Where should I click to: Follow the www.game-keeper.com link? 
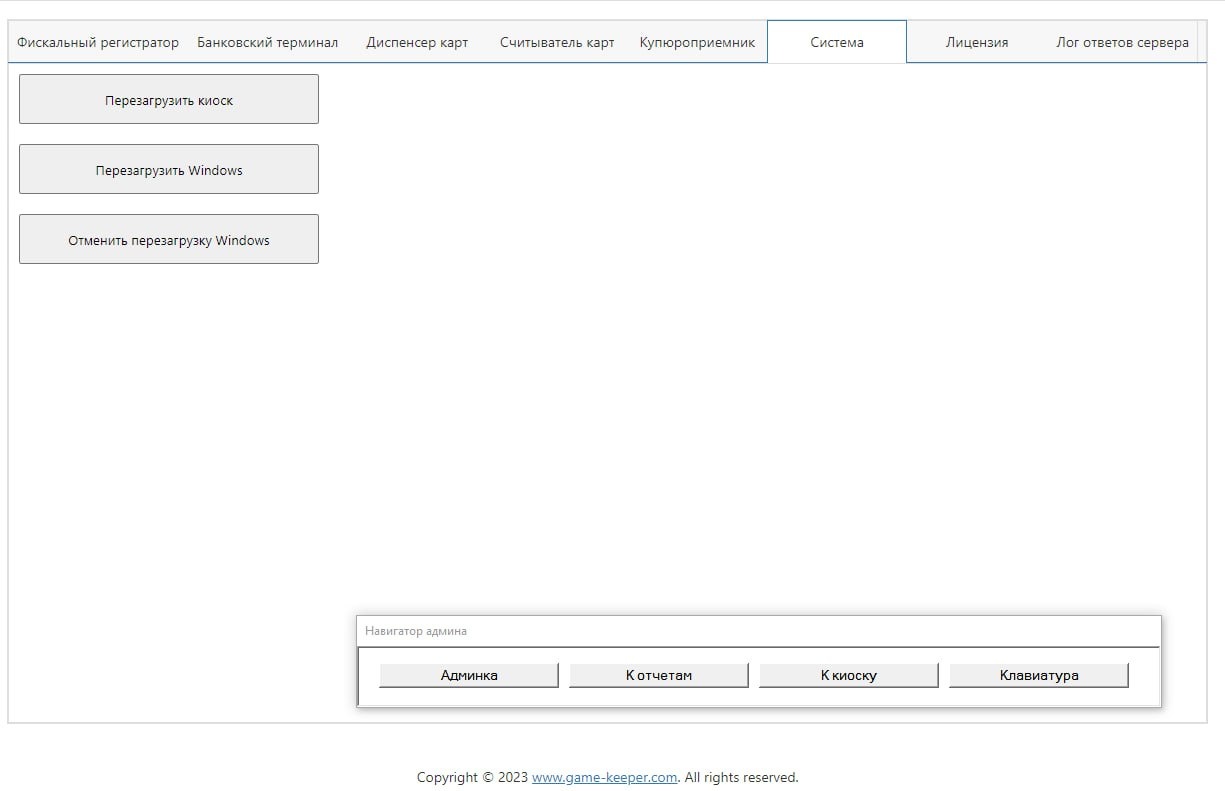click(x=605, y=777)
